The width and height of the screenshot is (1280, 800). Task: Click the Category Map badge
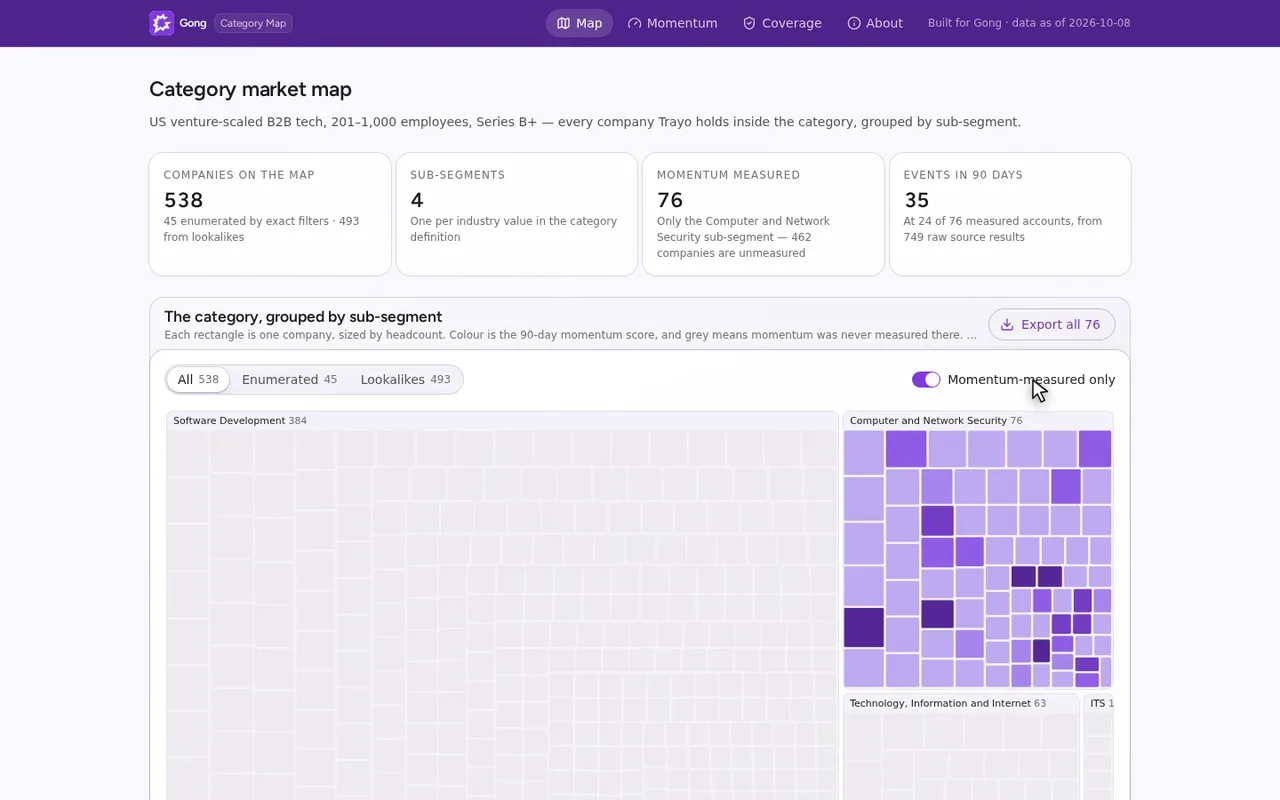click(253, 23)
